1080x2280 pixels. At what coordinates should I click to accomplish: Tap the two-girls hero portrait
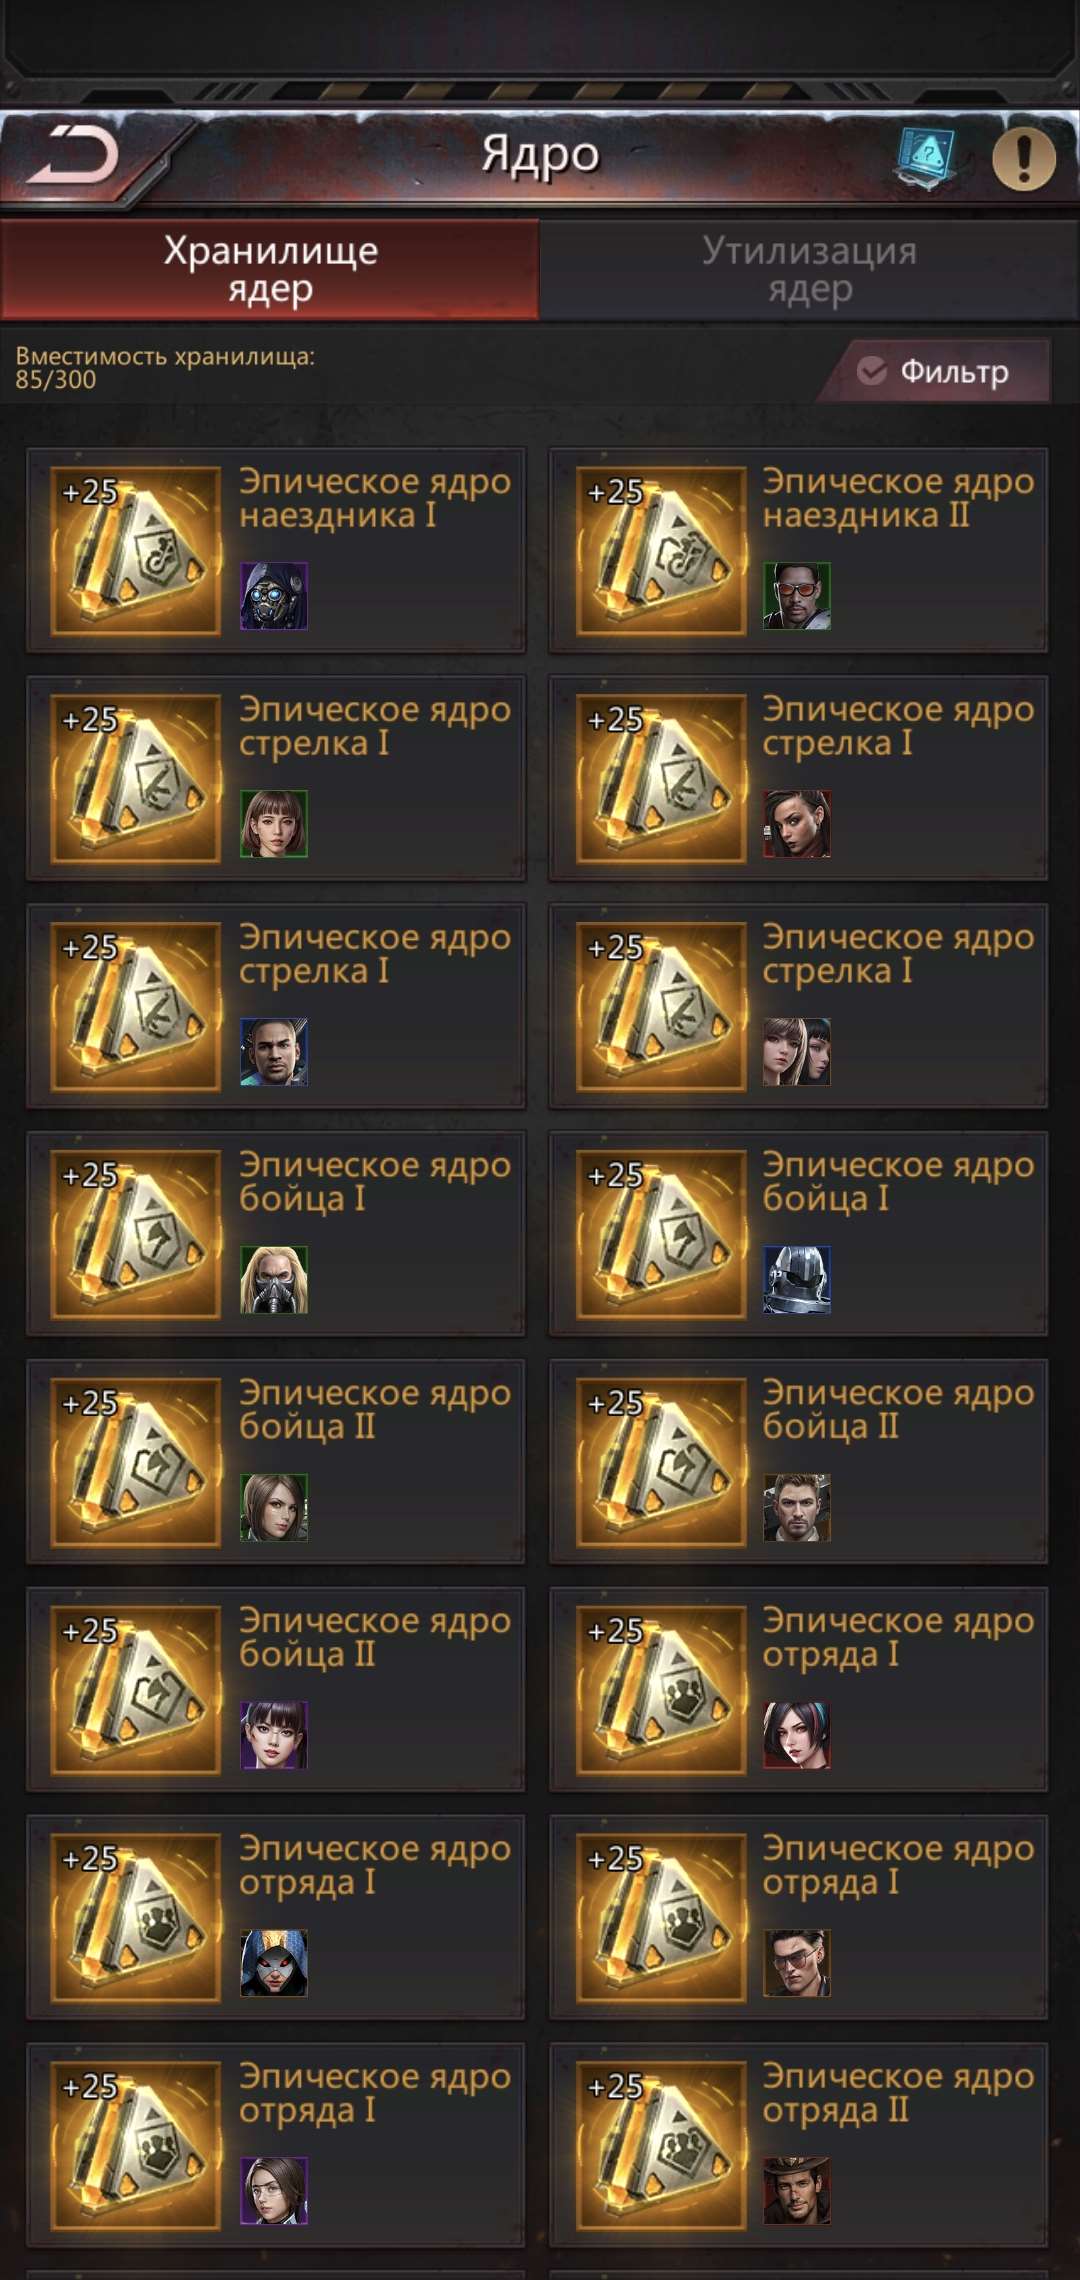click(x=797, y=1052)
